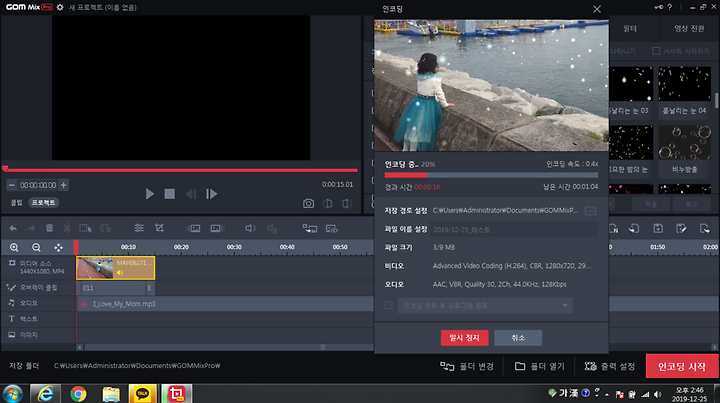This screenshot has width=720, height=403.
Task: Click the 인코딩 시작 button
Action: point(681,366)
